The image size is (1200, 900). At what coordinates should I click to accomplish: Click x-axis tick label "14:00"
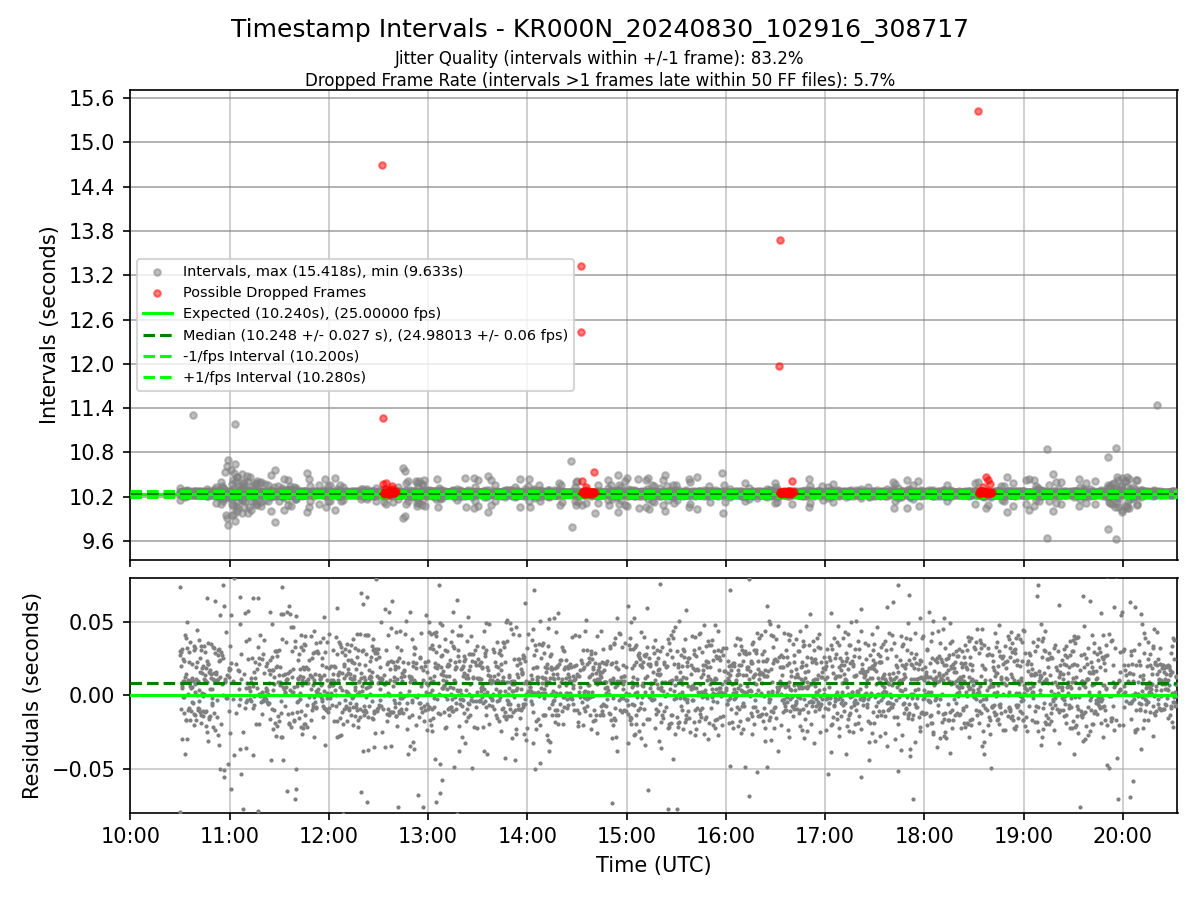click(x=527, y=835)
